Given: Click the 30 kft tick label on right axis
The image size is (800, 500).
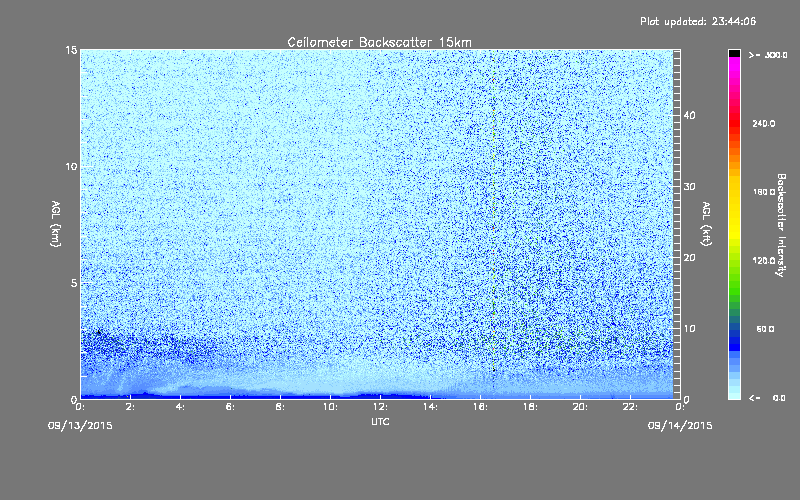Looking at the screenshot, I should (689, 187).
